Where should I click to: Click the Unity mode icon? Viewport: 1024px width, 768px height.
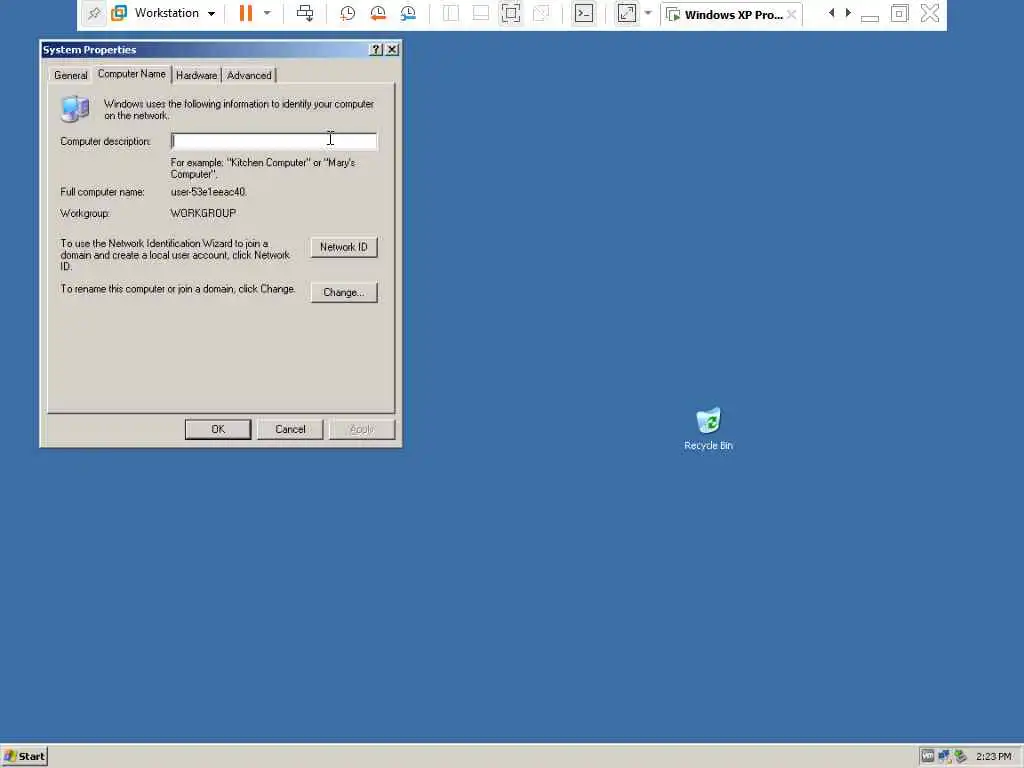click(541, 13)
